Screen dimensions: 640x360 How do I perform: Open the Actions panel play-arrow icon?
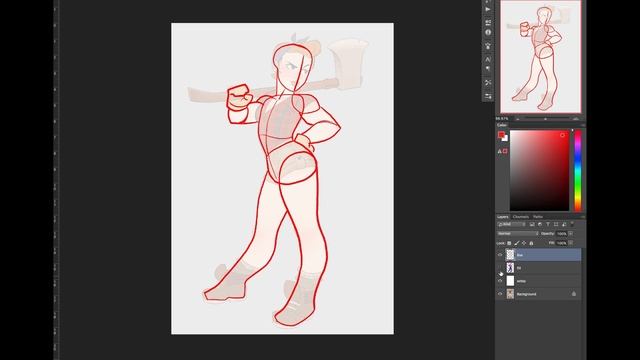pyautogui.click(x=488, y=9)
